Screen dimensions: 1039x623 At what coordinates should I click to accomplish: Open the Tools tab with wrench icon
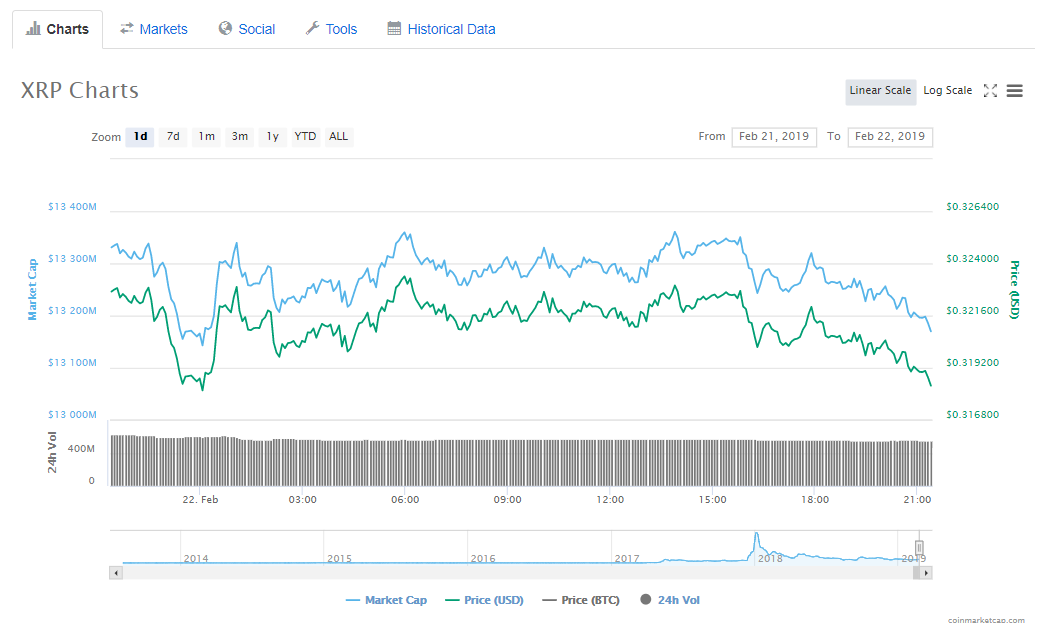(x=331, y=29)
